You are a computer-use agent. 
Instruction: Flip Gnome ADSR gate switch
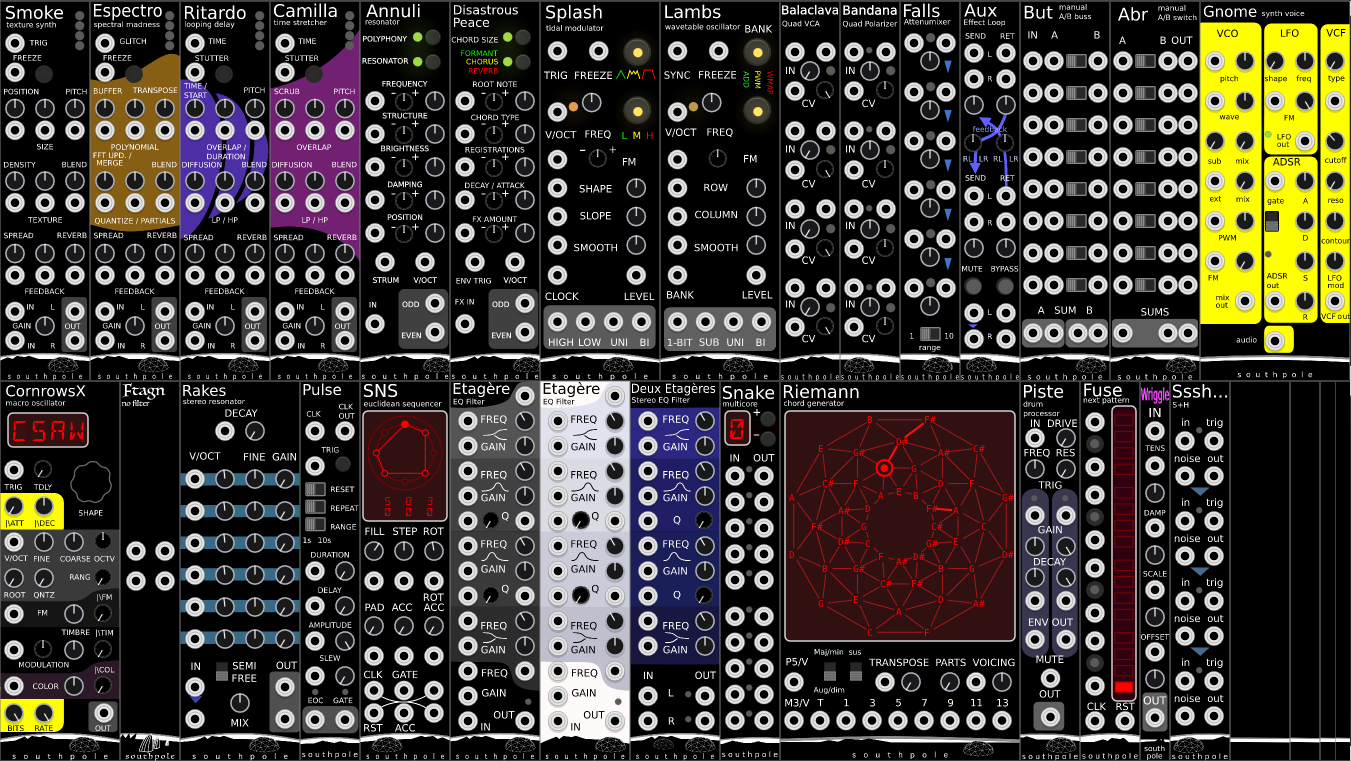[x=1272, y=222]
